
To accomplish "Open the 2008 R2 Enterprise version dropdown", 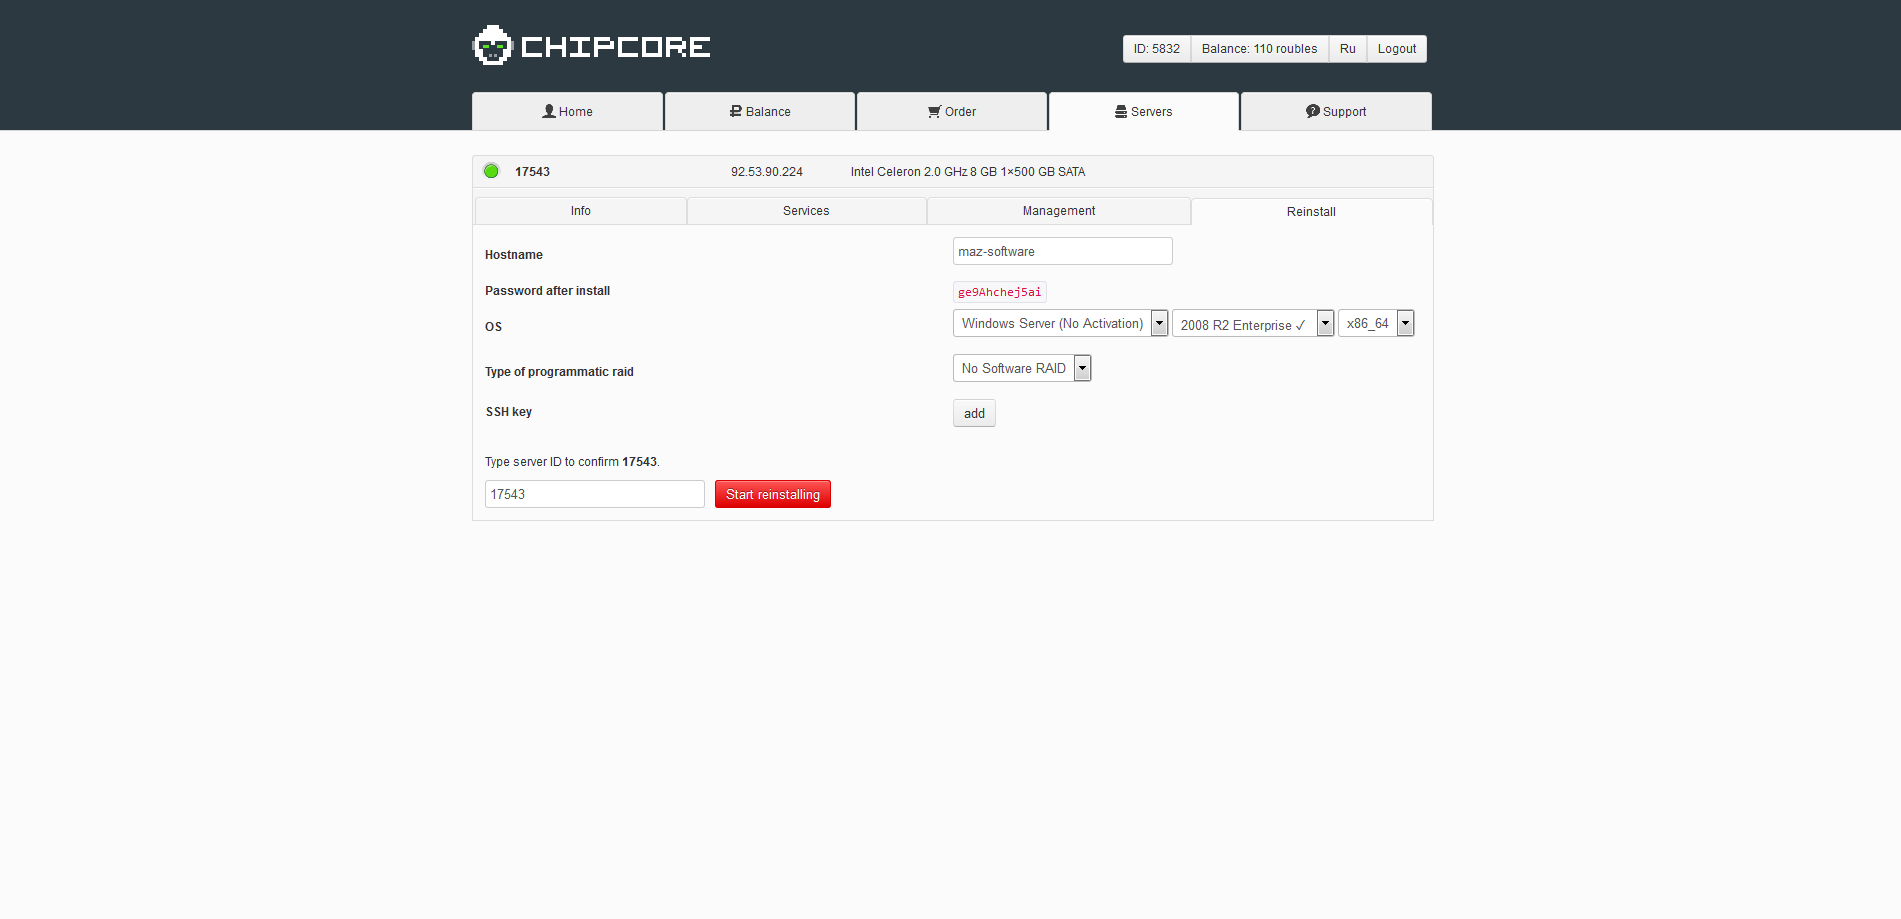I will [x=1252, y=324].
